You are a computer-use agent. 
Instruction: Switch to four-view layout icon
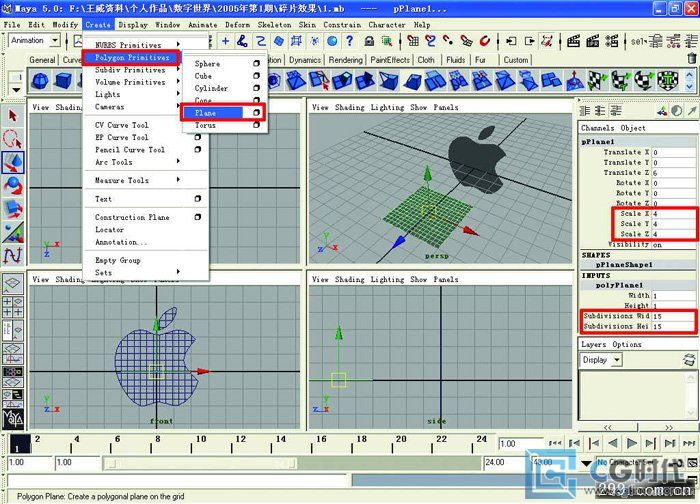click(x=12, y=307)
